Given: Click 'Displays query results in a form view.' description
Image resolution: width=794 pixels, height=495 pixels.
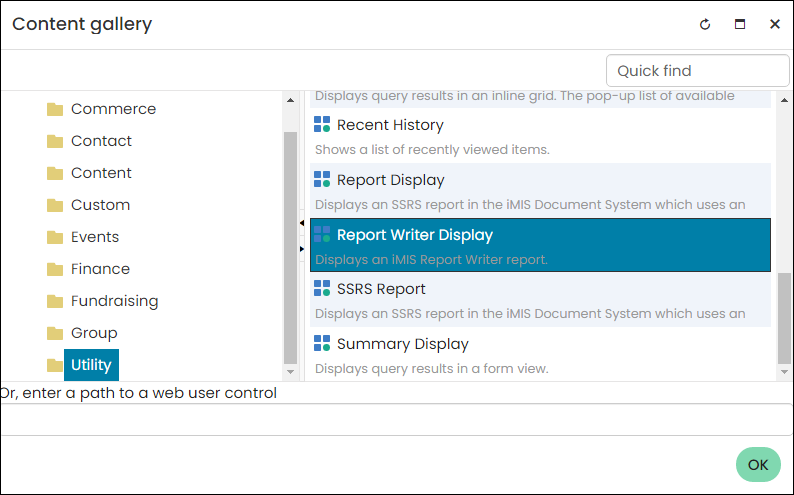Looking at the screenshot, I should click(x=431, y=368).
